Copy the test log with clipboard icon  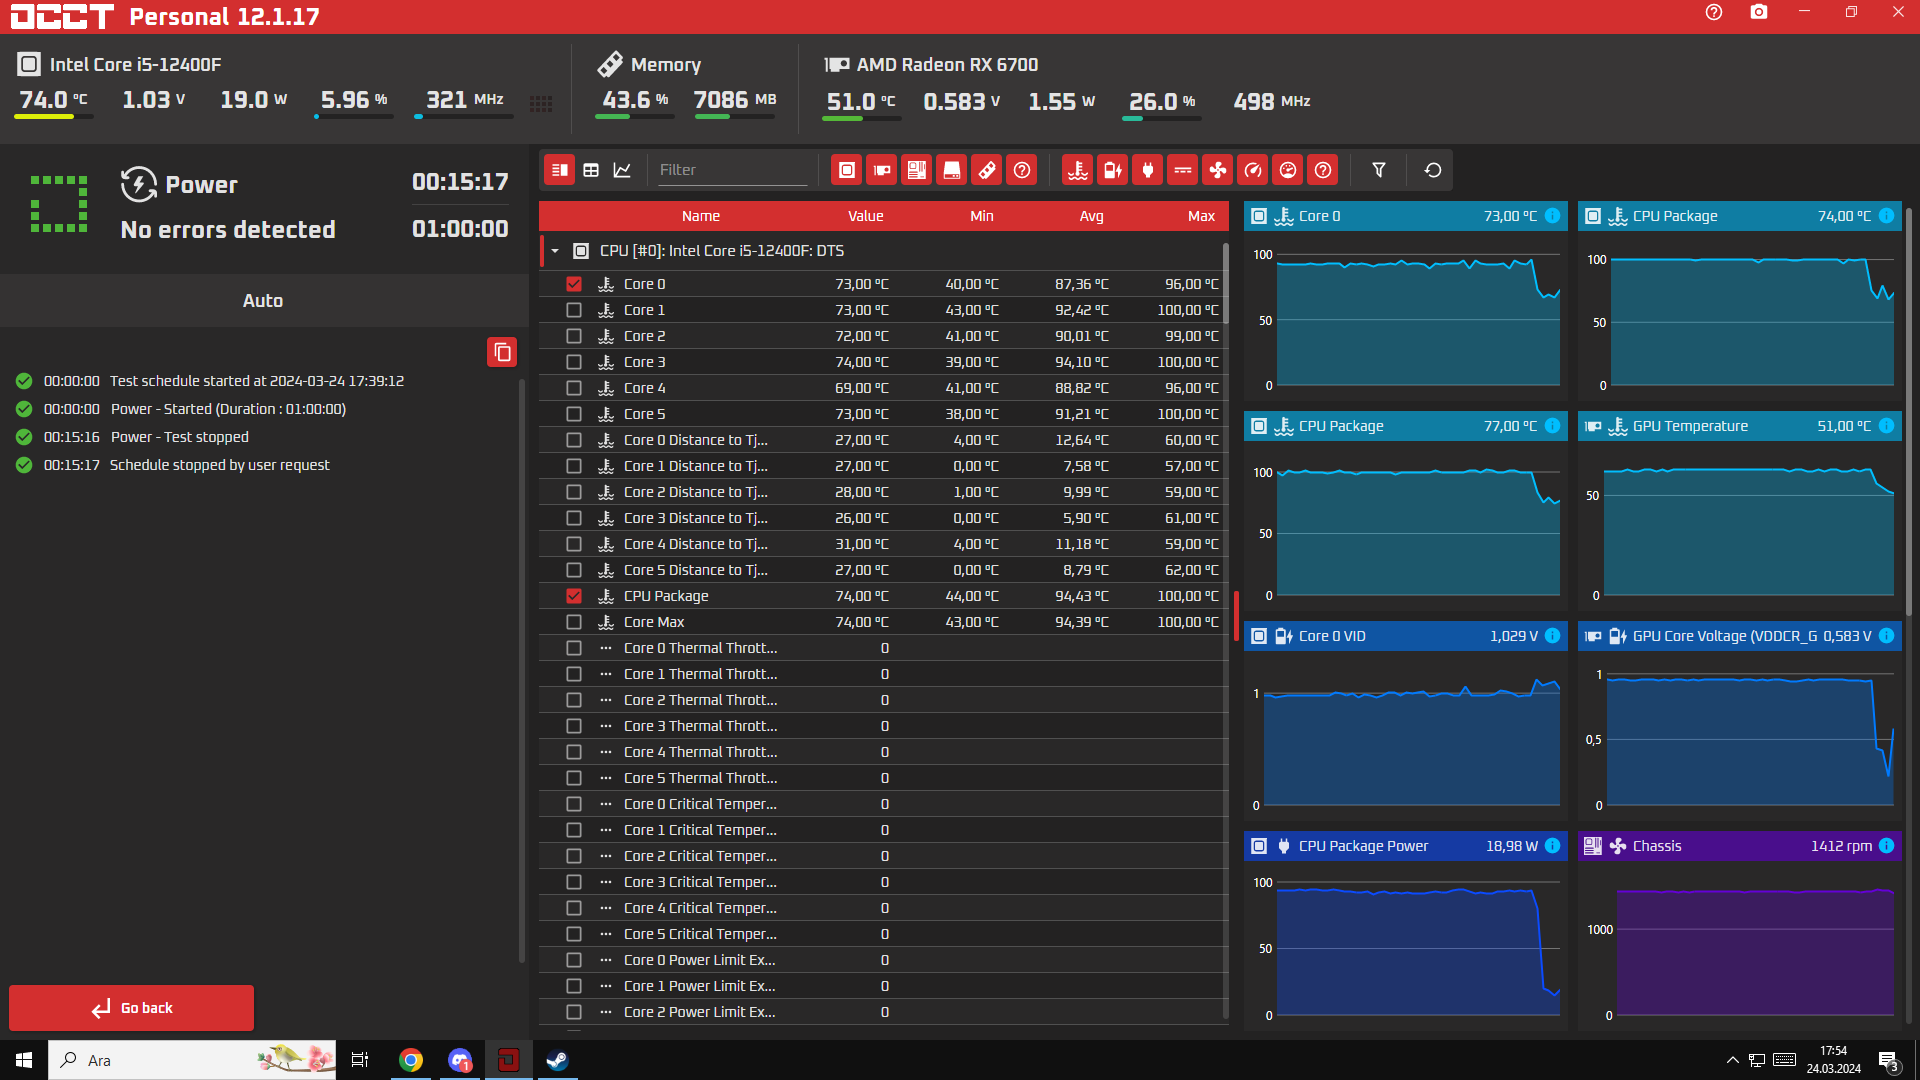click(x=502, y=352)
